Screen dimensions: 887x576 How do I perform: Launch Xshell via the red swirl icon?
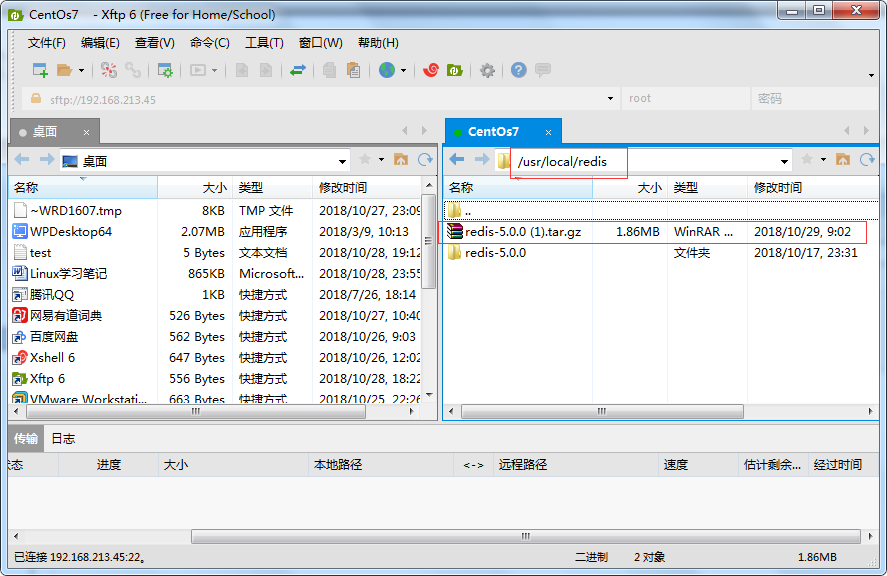431,70
